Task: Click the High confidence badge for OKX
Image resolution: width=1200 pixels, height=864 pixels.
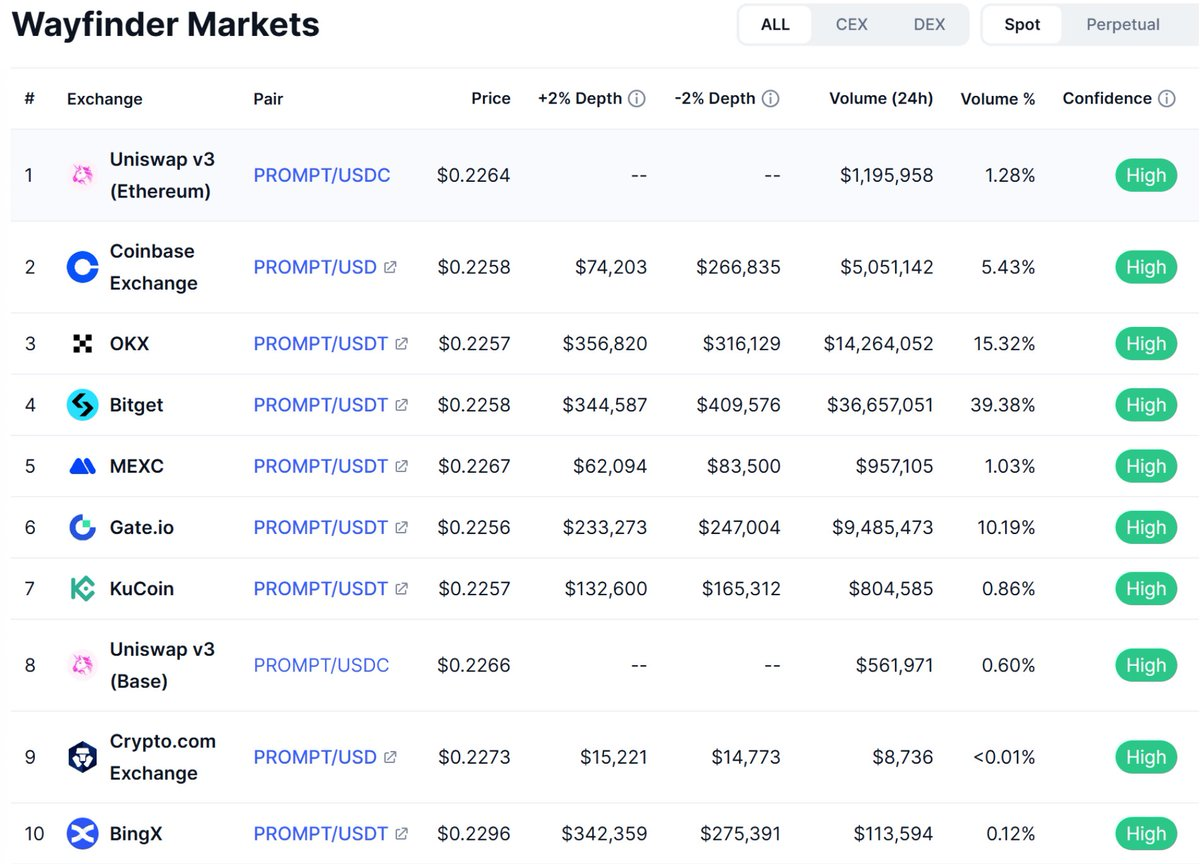Action: click(1146, 344)
